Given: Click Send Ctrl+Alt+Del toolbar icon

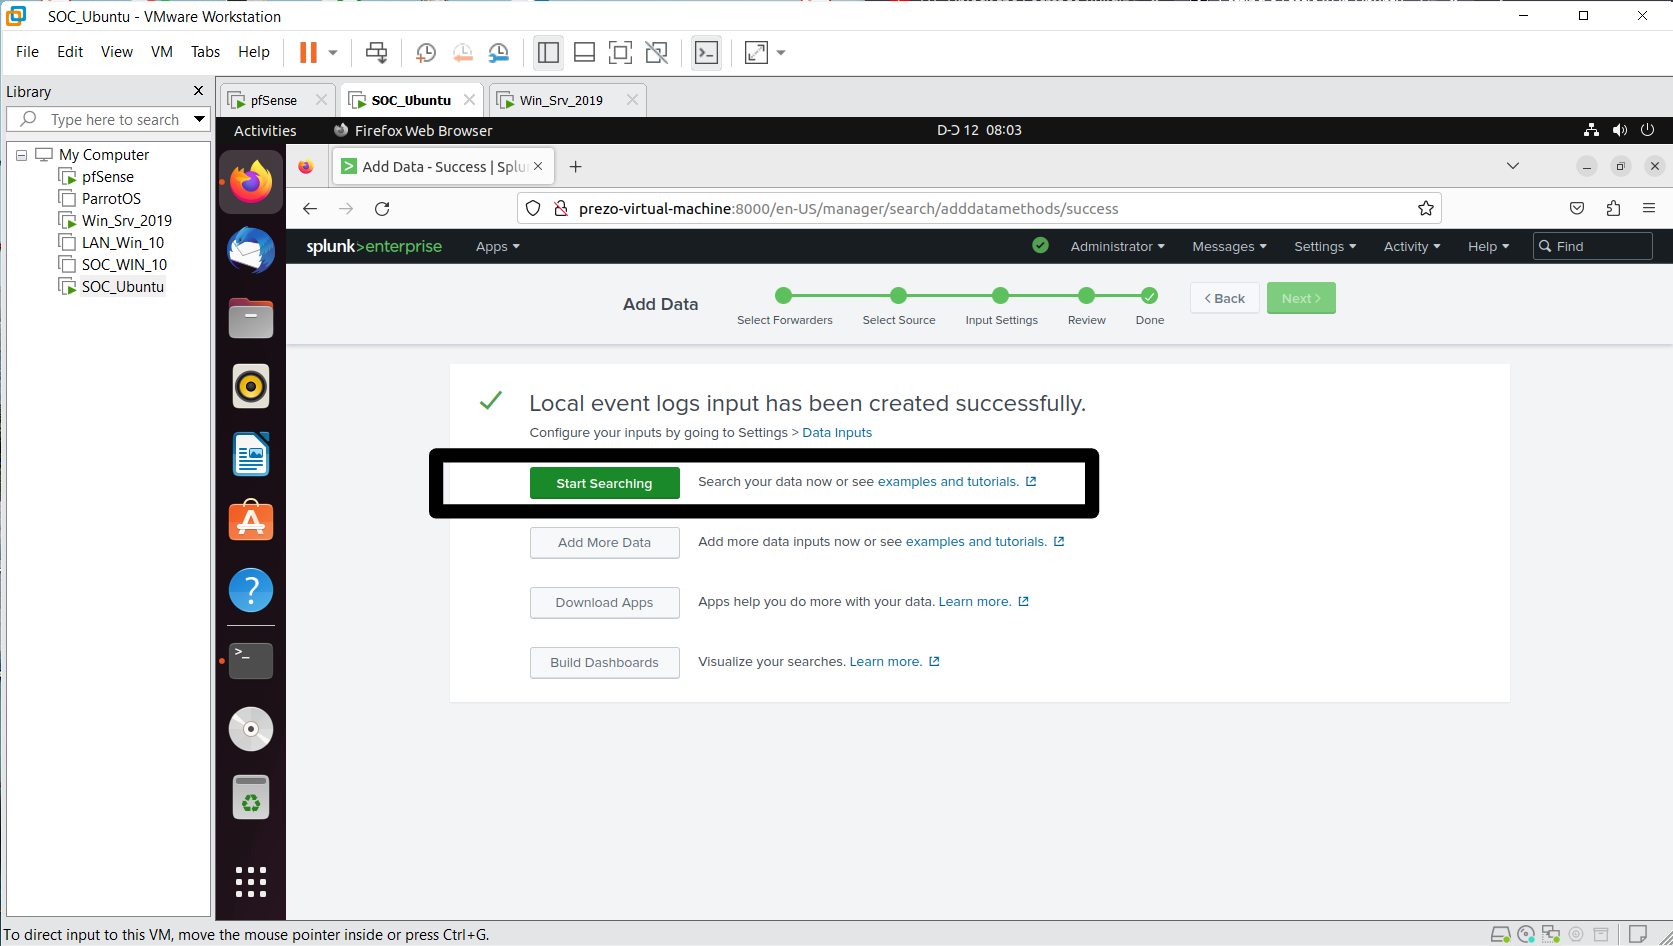Looking at the screenshot, I should coord(377,53).
